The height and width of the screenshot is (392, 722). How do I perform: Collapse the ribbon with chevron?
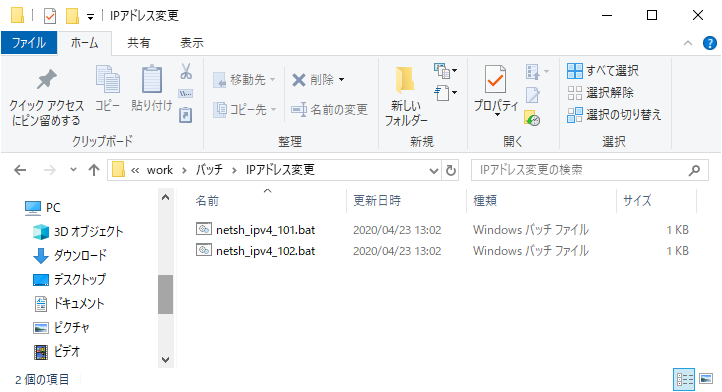click(x=688, y=43)
